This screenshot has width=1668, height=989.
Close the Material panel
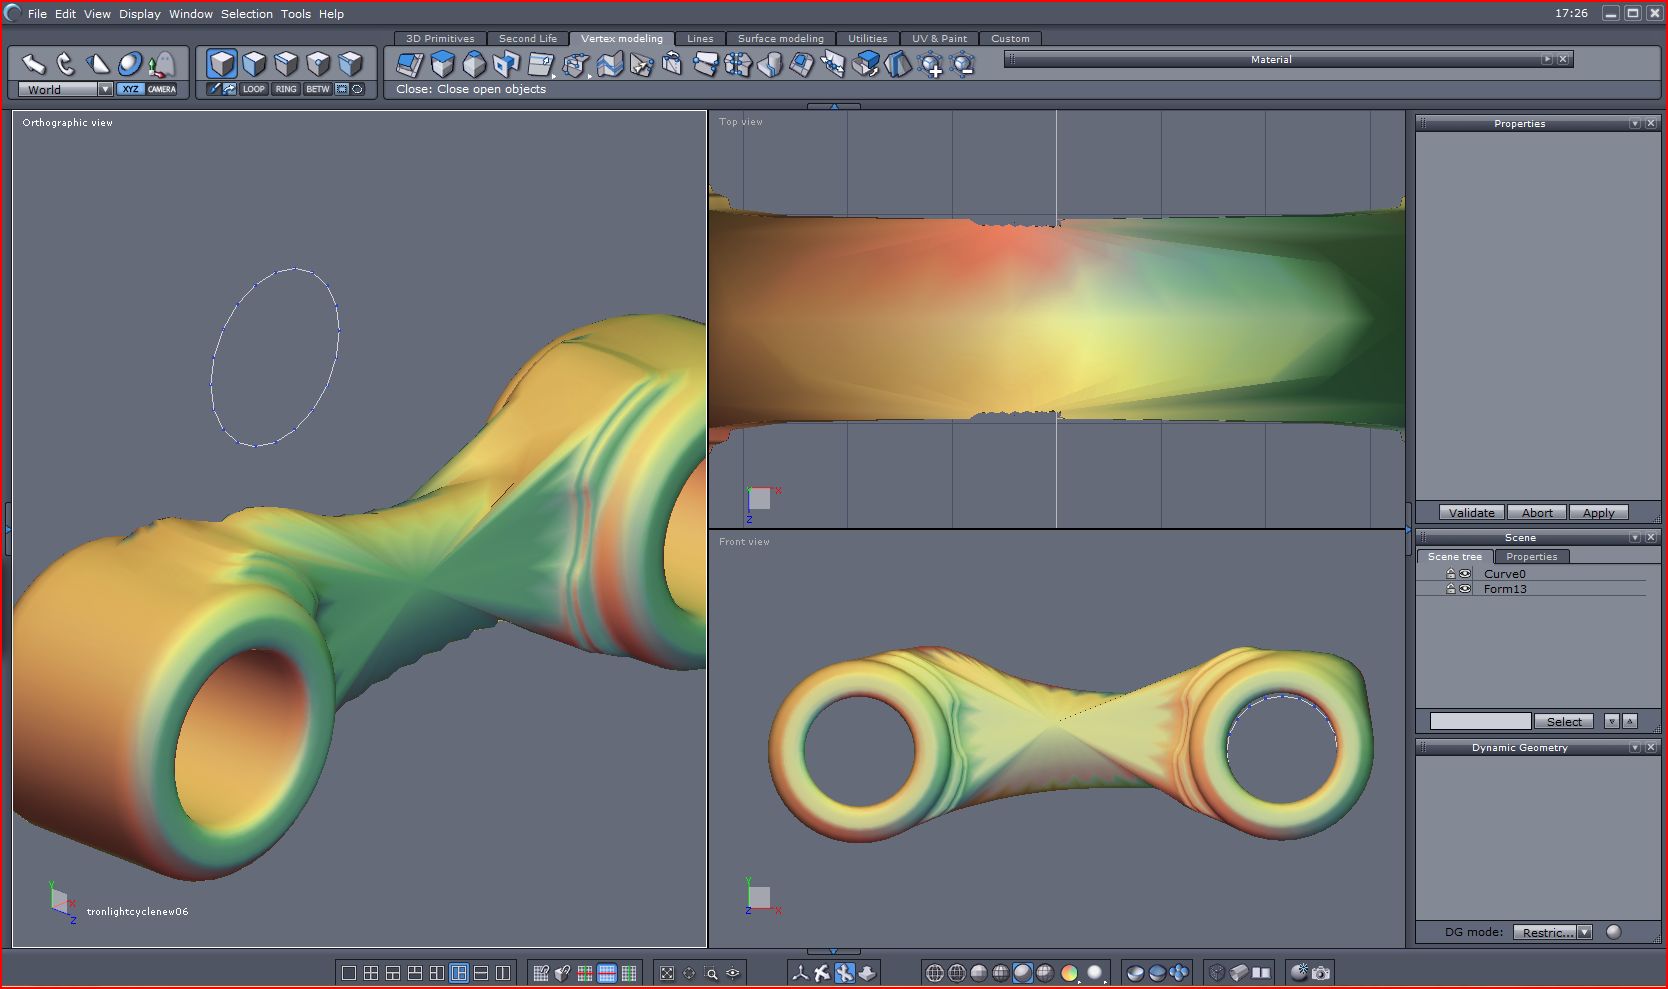click(x=1564, y=60)
